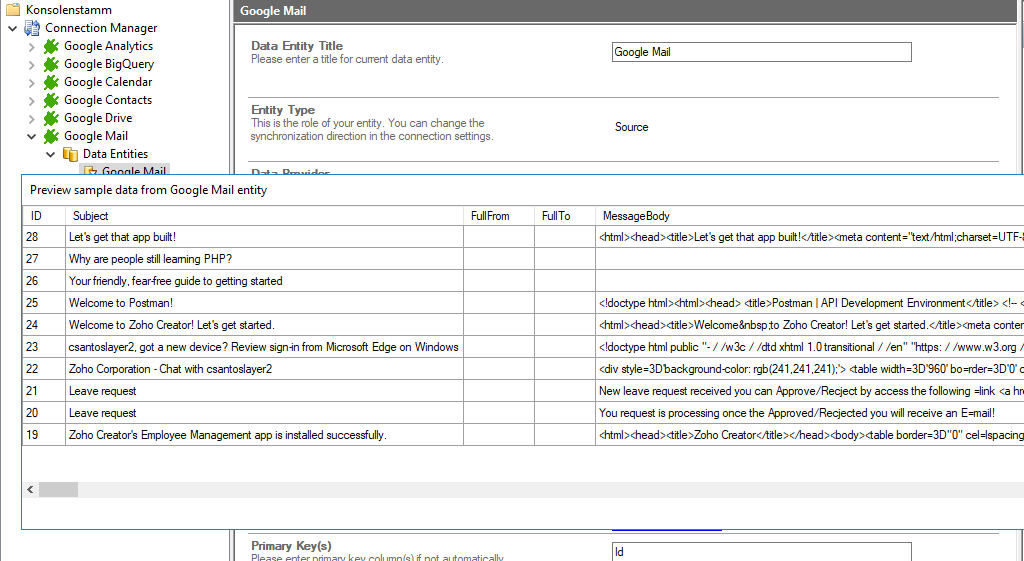The width and height of the screenshot is (1024, 561).
Task: Click the Konsolenstamm folder icon
Action: pyautogui.click(x=13, y=10)
